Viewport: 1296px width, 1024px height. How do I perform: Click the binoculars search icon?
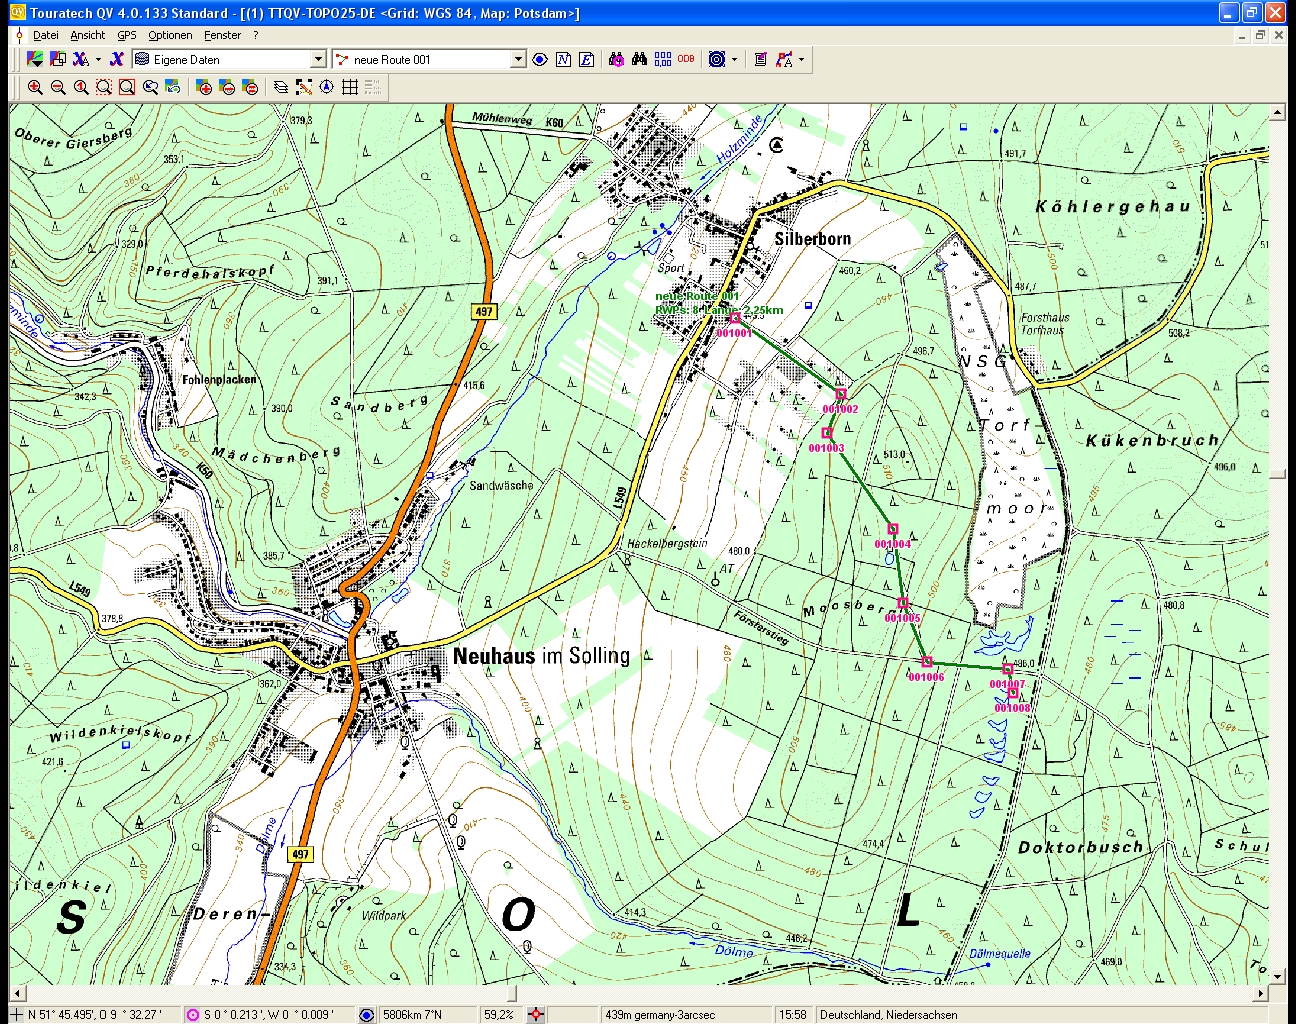point(639,60)
